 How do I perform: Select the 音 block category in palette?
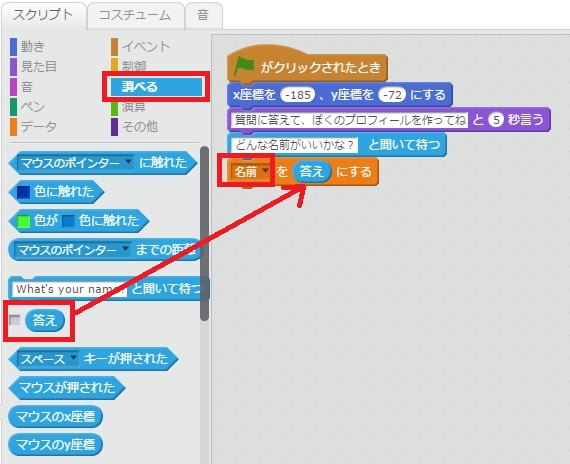[x=27, y=87]
